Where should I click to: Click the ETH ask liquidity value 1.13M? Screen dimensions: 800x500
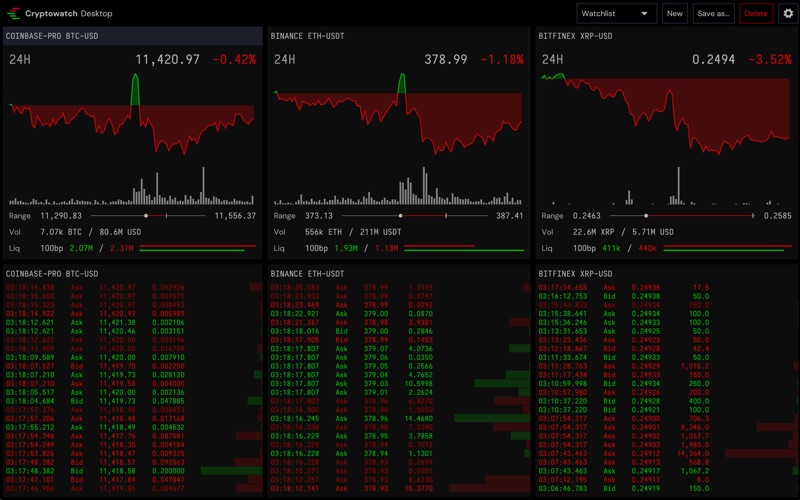387,248
